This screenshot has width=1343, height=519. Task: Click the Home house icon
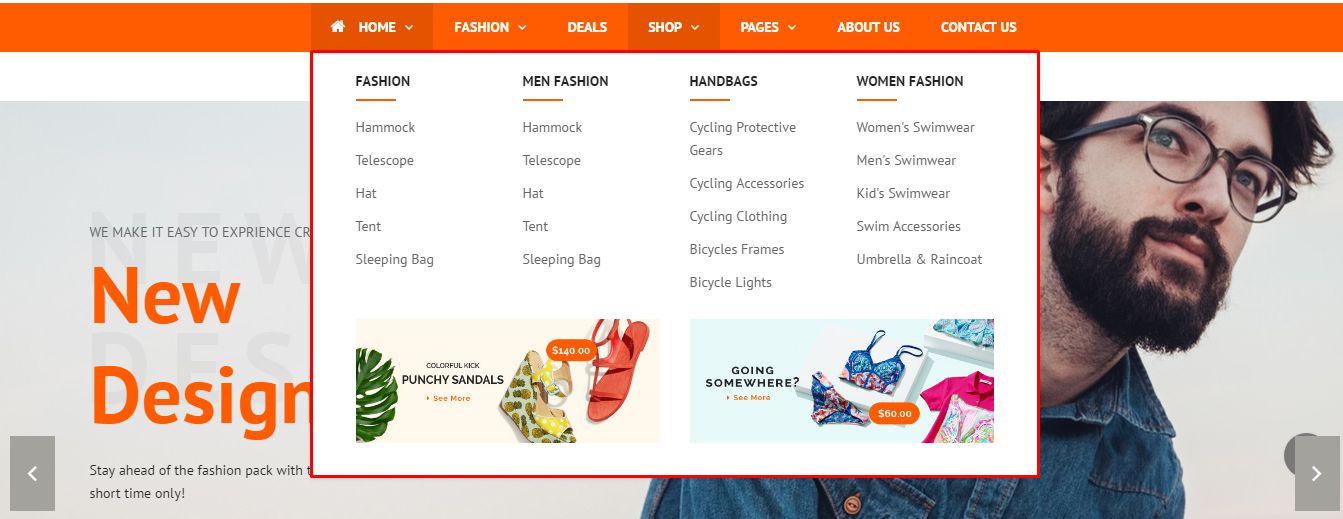coord(338,27)
